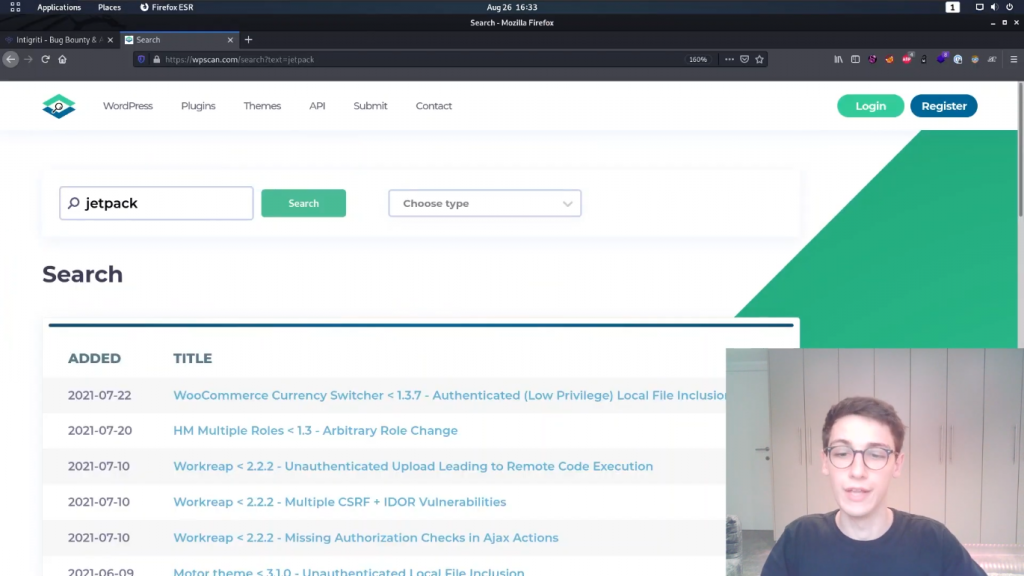Open the Plugins nav menu item
Image resolution: width=1024 pixels, height=576 pixels.
(x=198, y=106)
